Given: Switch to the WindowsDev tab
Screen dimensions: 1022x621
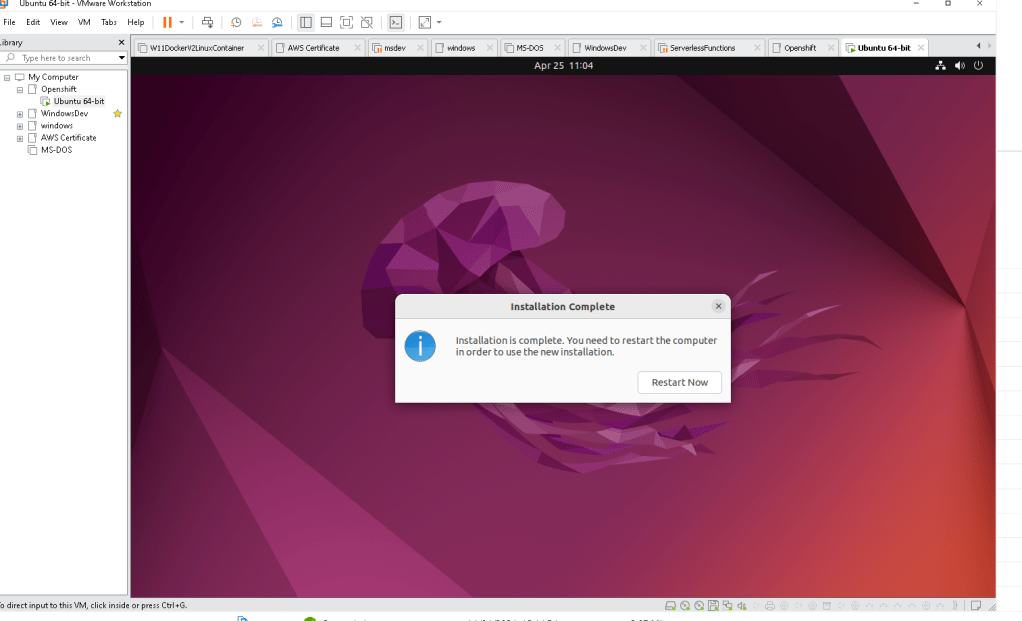Looking at the screenshot, I should tap(605, 48).
